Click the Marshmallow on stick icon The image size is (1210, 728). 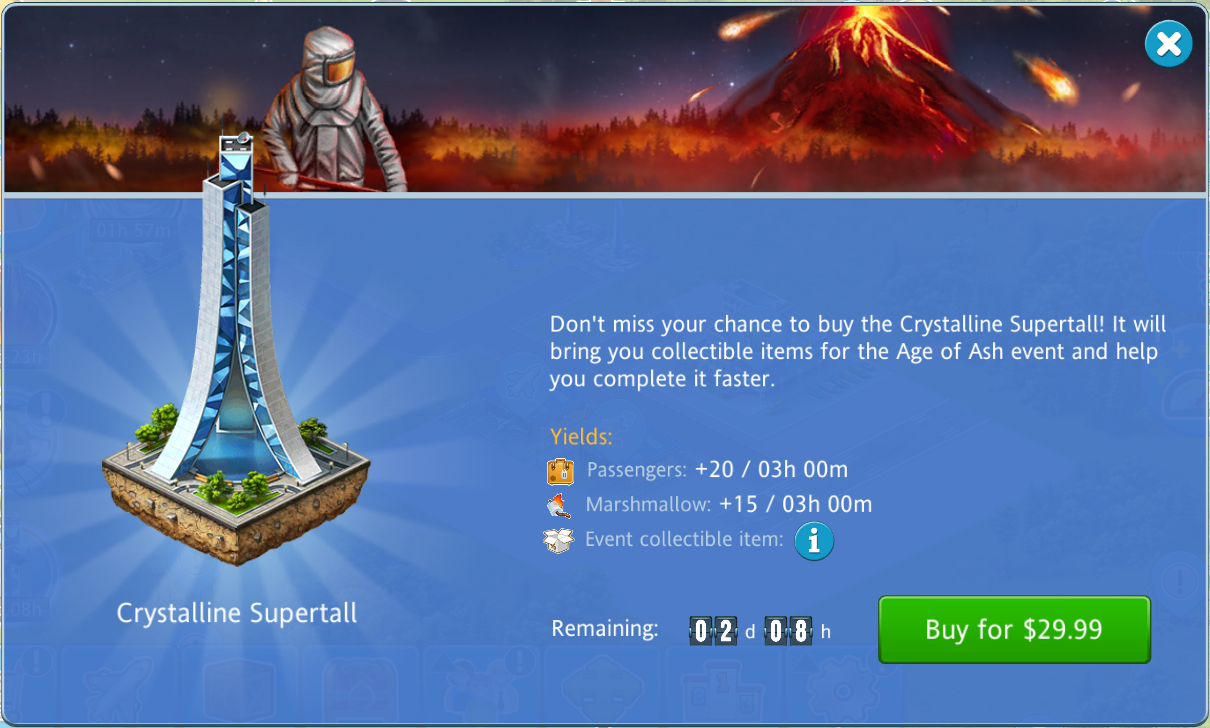click(x=559, y=505)
